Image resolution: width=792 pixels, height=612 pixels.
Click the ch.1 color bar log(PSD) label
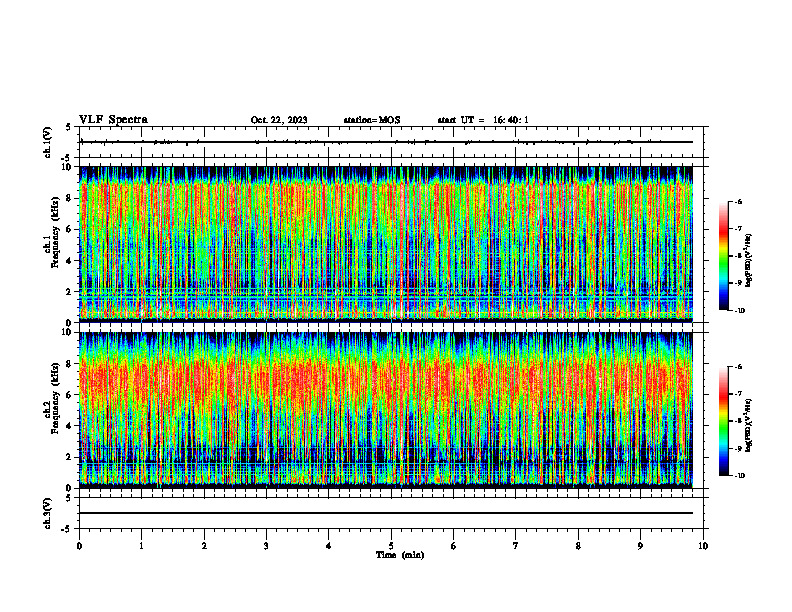(x=749, y=261)
